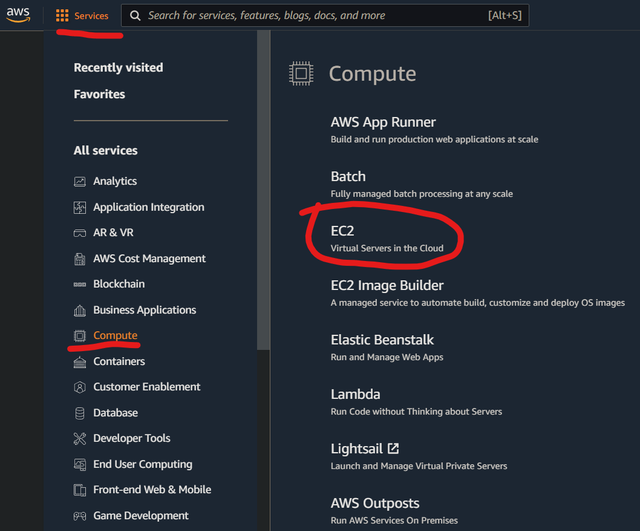Select Game Development category
Image resolution: width=640 pixels, height=531 pixels.
(141, 516)
